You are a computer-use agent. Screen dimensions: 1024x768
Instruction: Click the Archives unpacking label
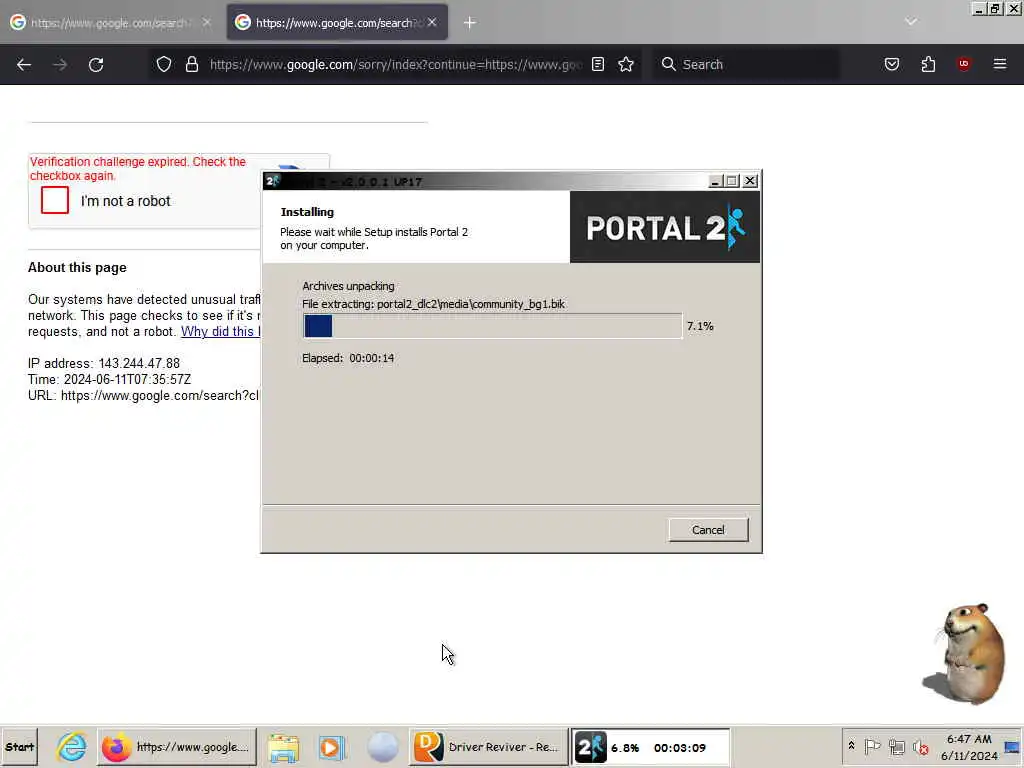pos(348,286)
